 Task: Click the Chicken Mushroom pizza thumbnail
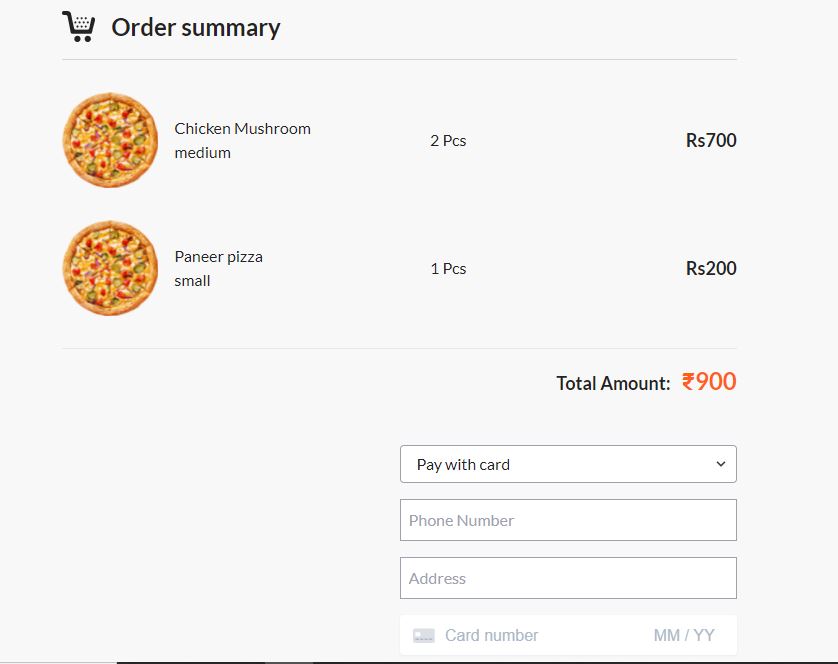110,140
